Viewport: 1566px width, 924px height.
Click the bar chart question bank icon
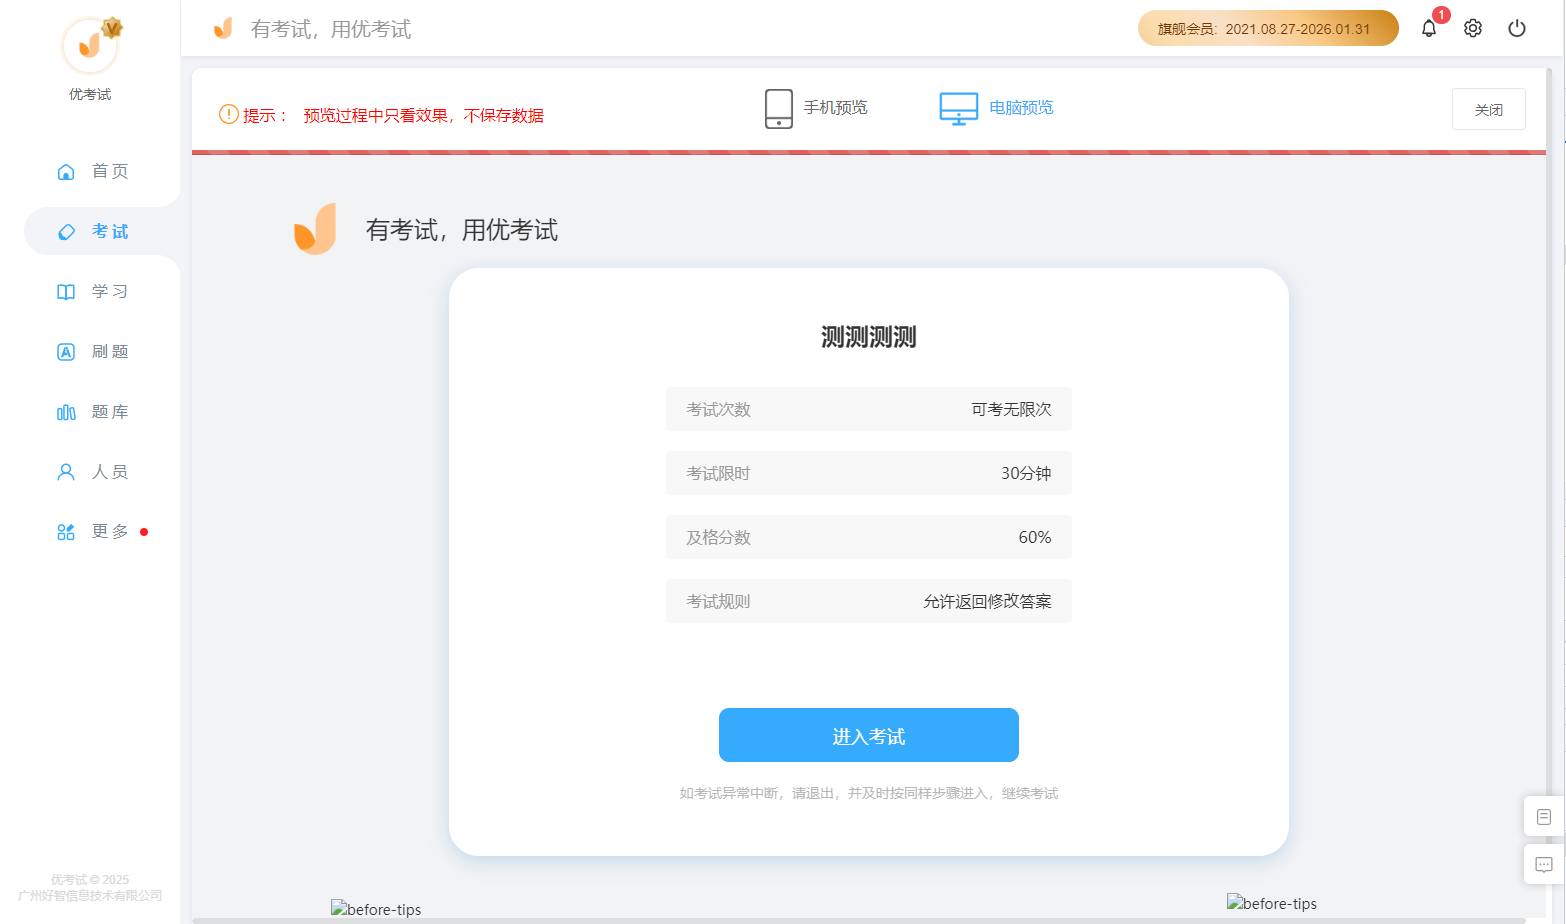[x=66, y=412]
